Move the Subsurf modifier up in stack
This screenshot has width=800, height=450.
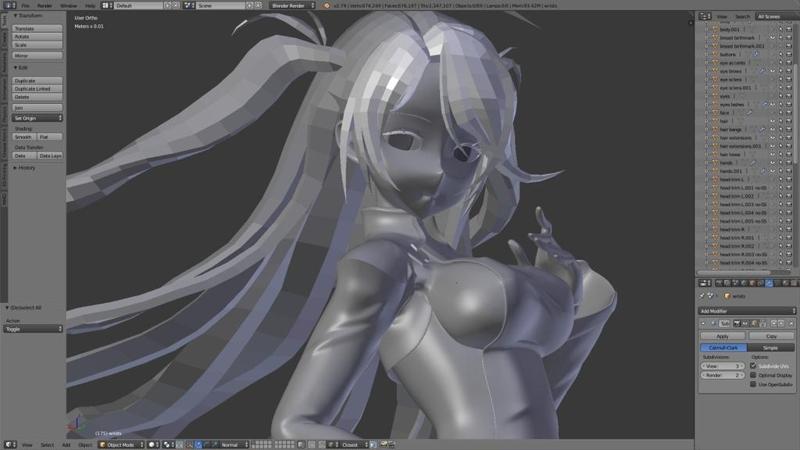point(774,323)
